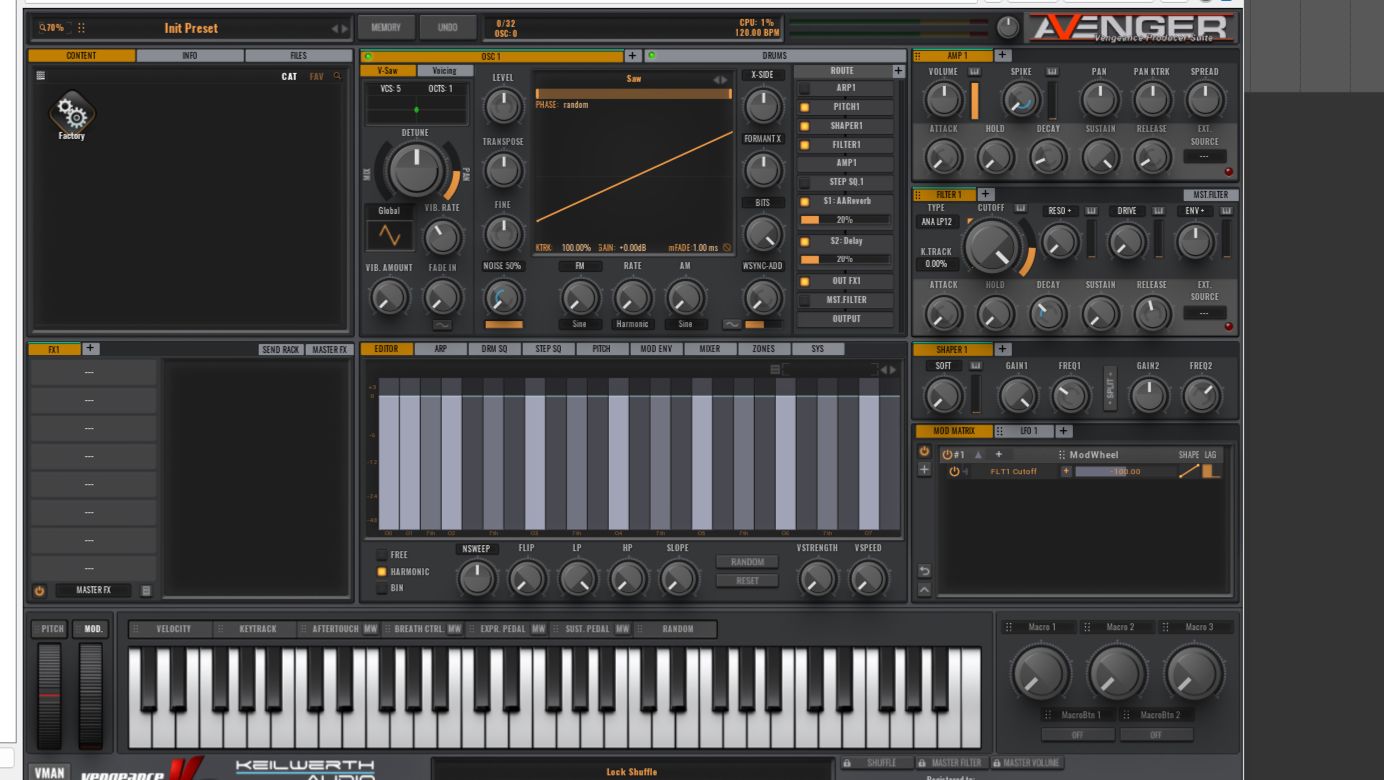Open the shaper SOFT type dropdown
Screen dimensions: 1384x780
tap(944, 366)
